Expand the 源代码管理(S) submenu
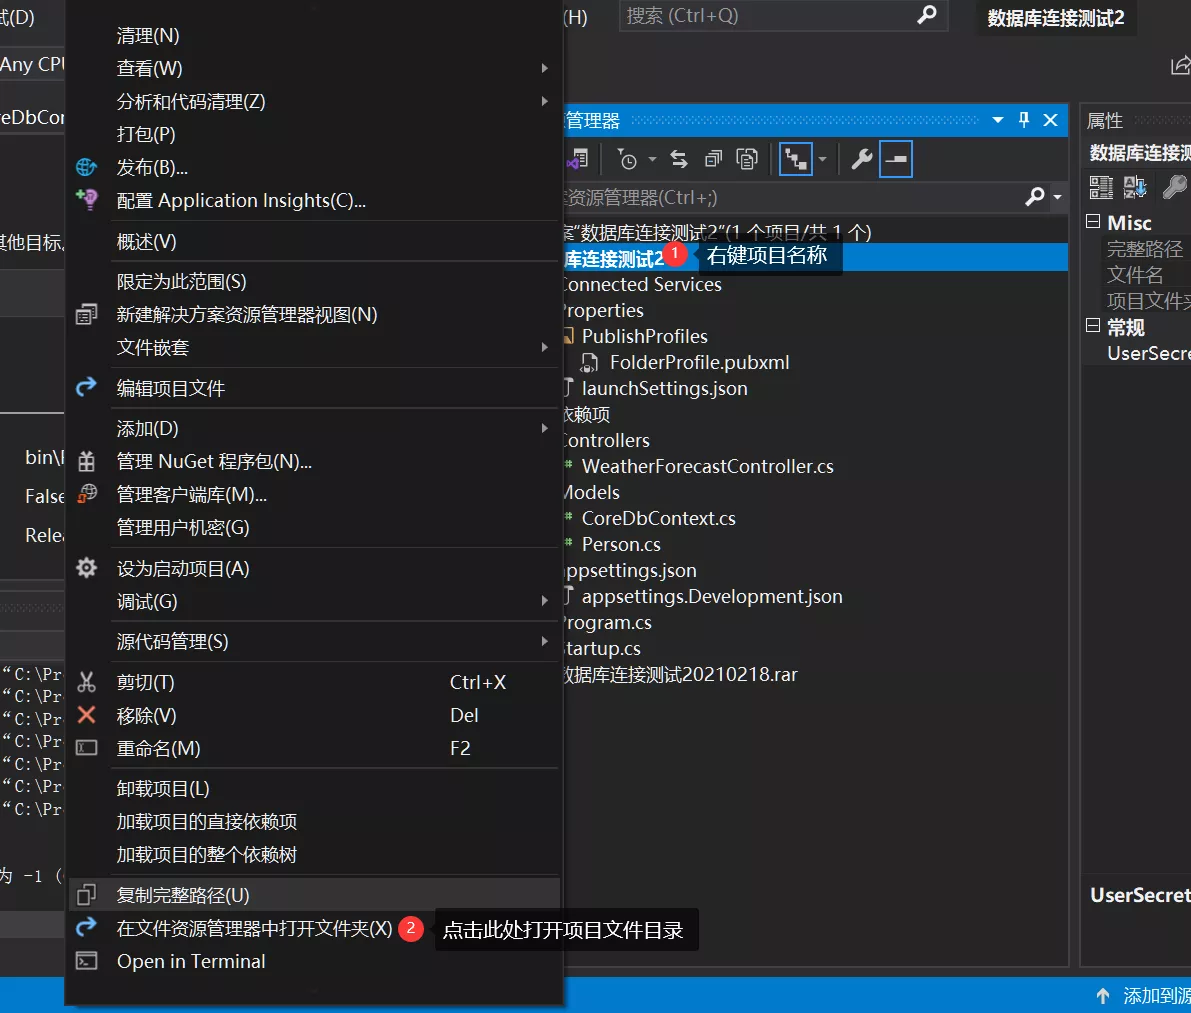The image size is (1191, 1013). pos(545,641)
